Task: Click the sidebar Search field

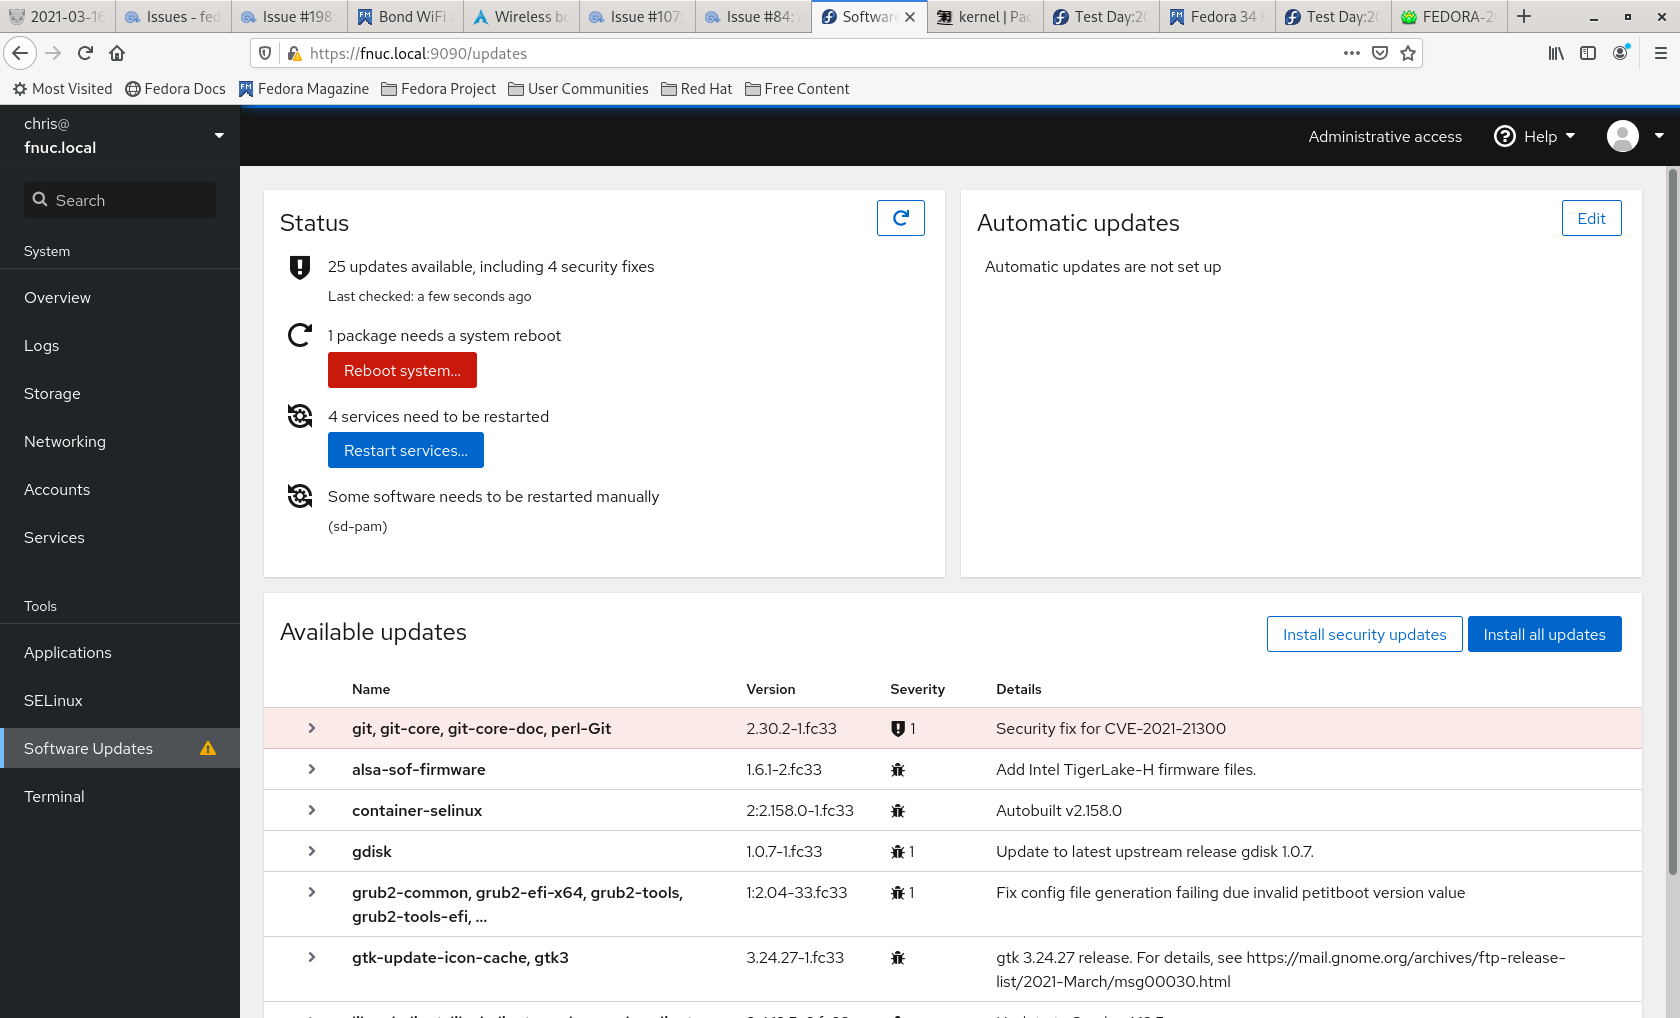Action: pos(120,200)
